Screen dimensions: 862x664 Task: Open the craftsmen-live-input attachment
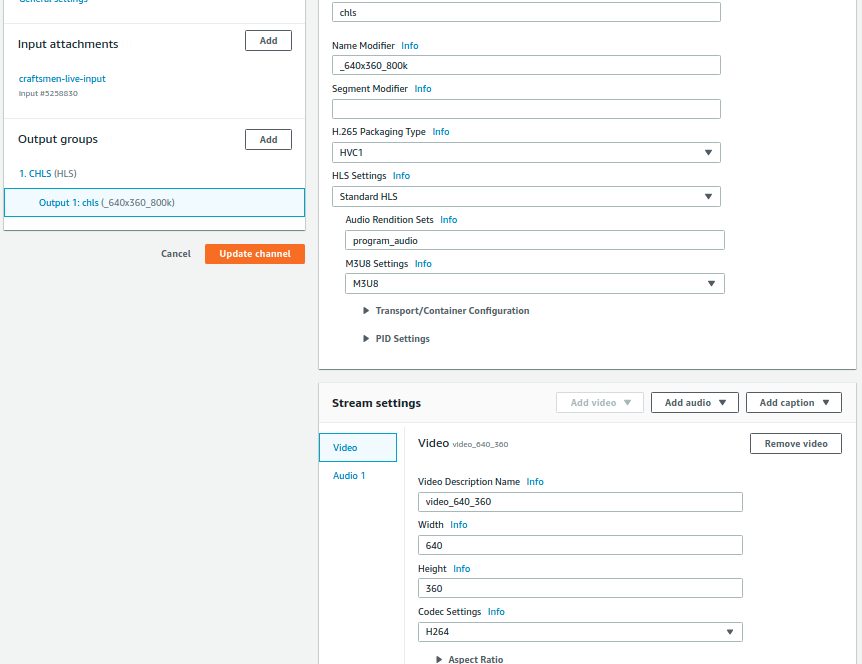(x=62, y=79)
